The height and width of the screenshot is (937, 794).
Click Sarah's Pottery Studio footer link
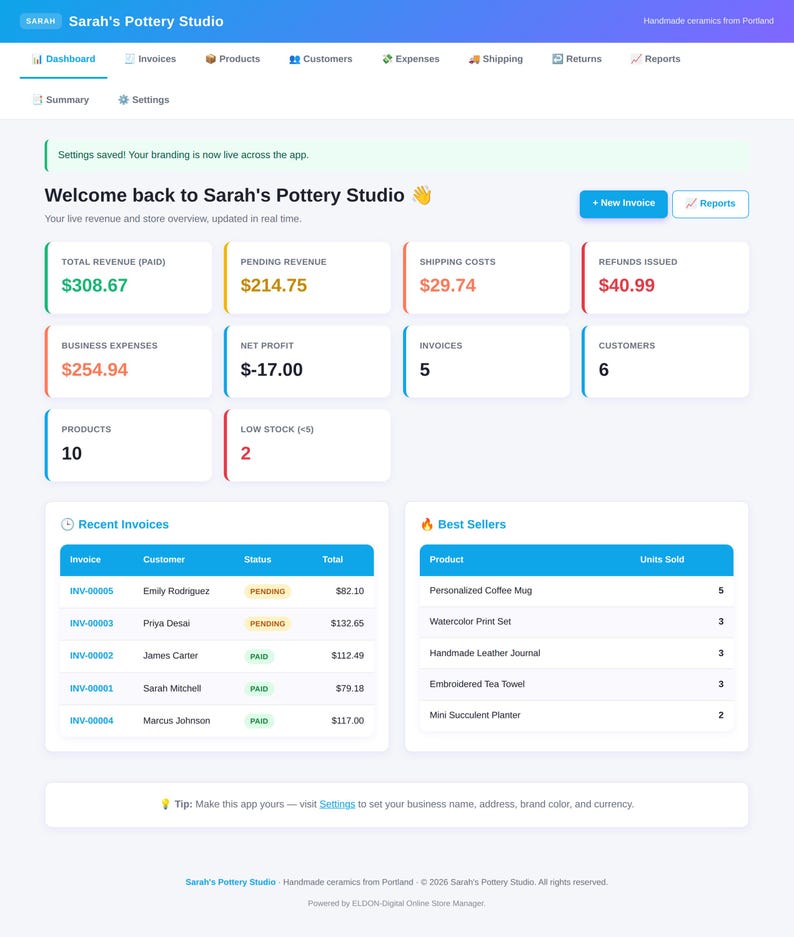[x=230, y=882]
